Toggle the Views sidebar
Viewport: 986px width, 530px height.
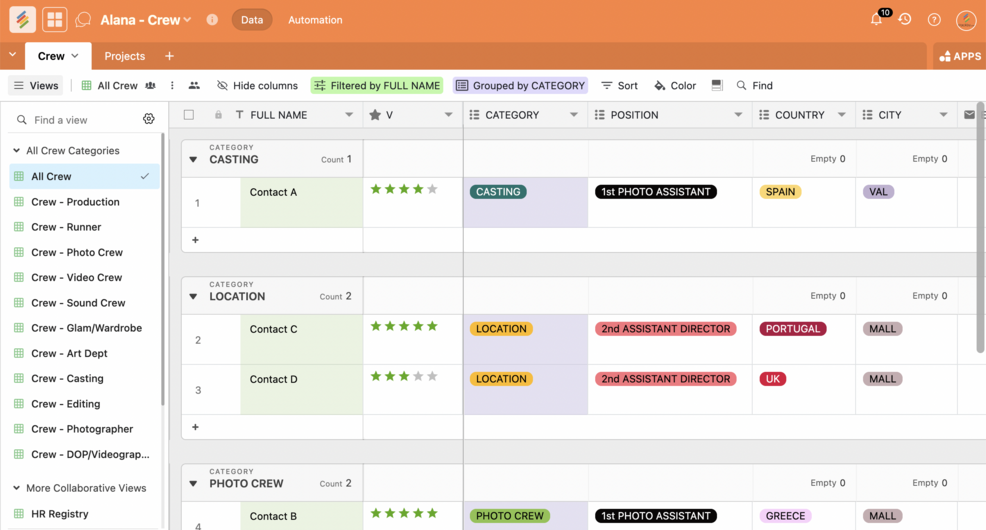[x=36, y=86]
